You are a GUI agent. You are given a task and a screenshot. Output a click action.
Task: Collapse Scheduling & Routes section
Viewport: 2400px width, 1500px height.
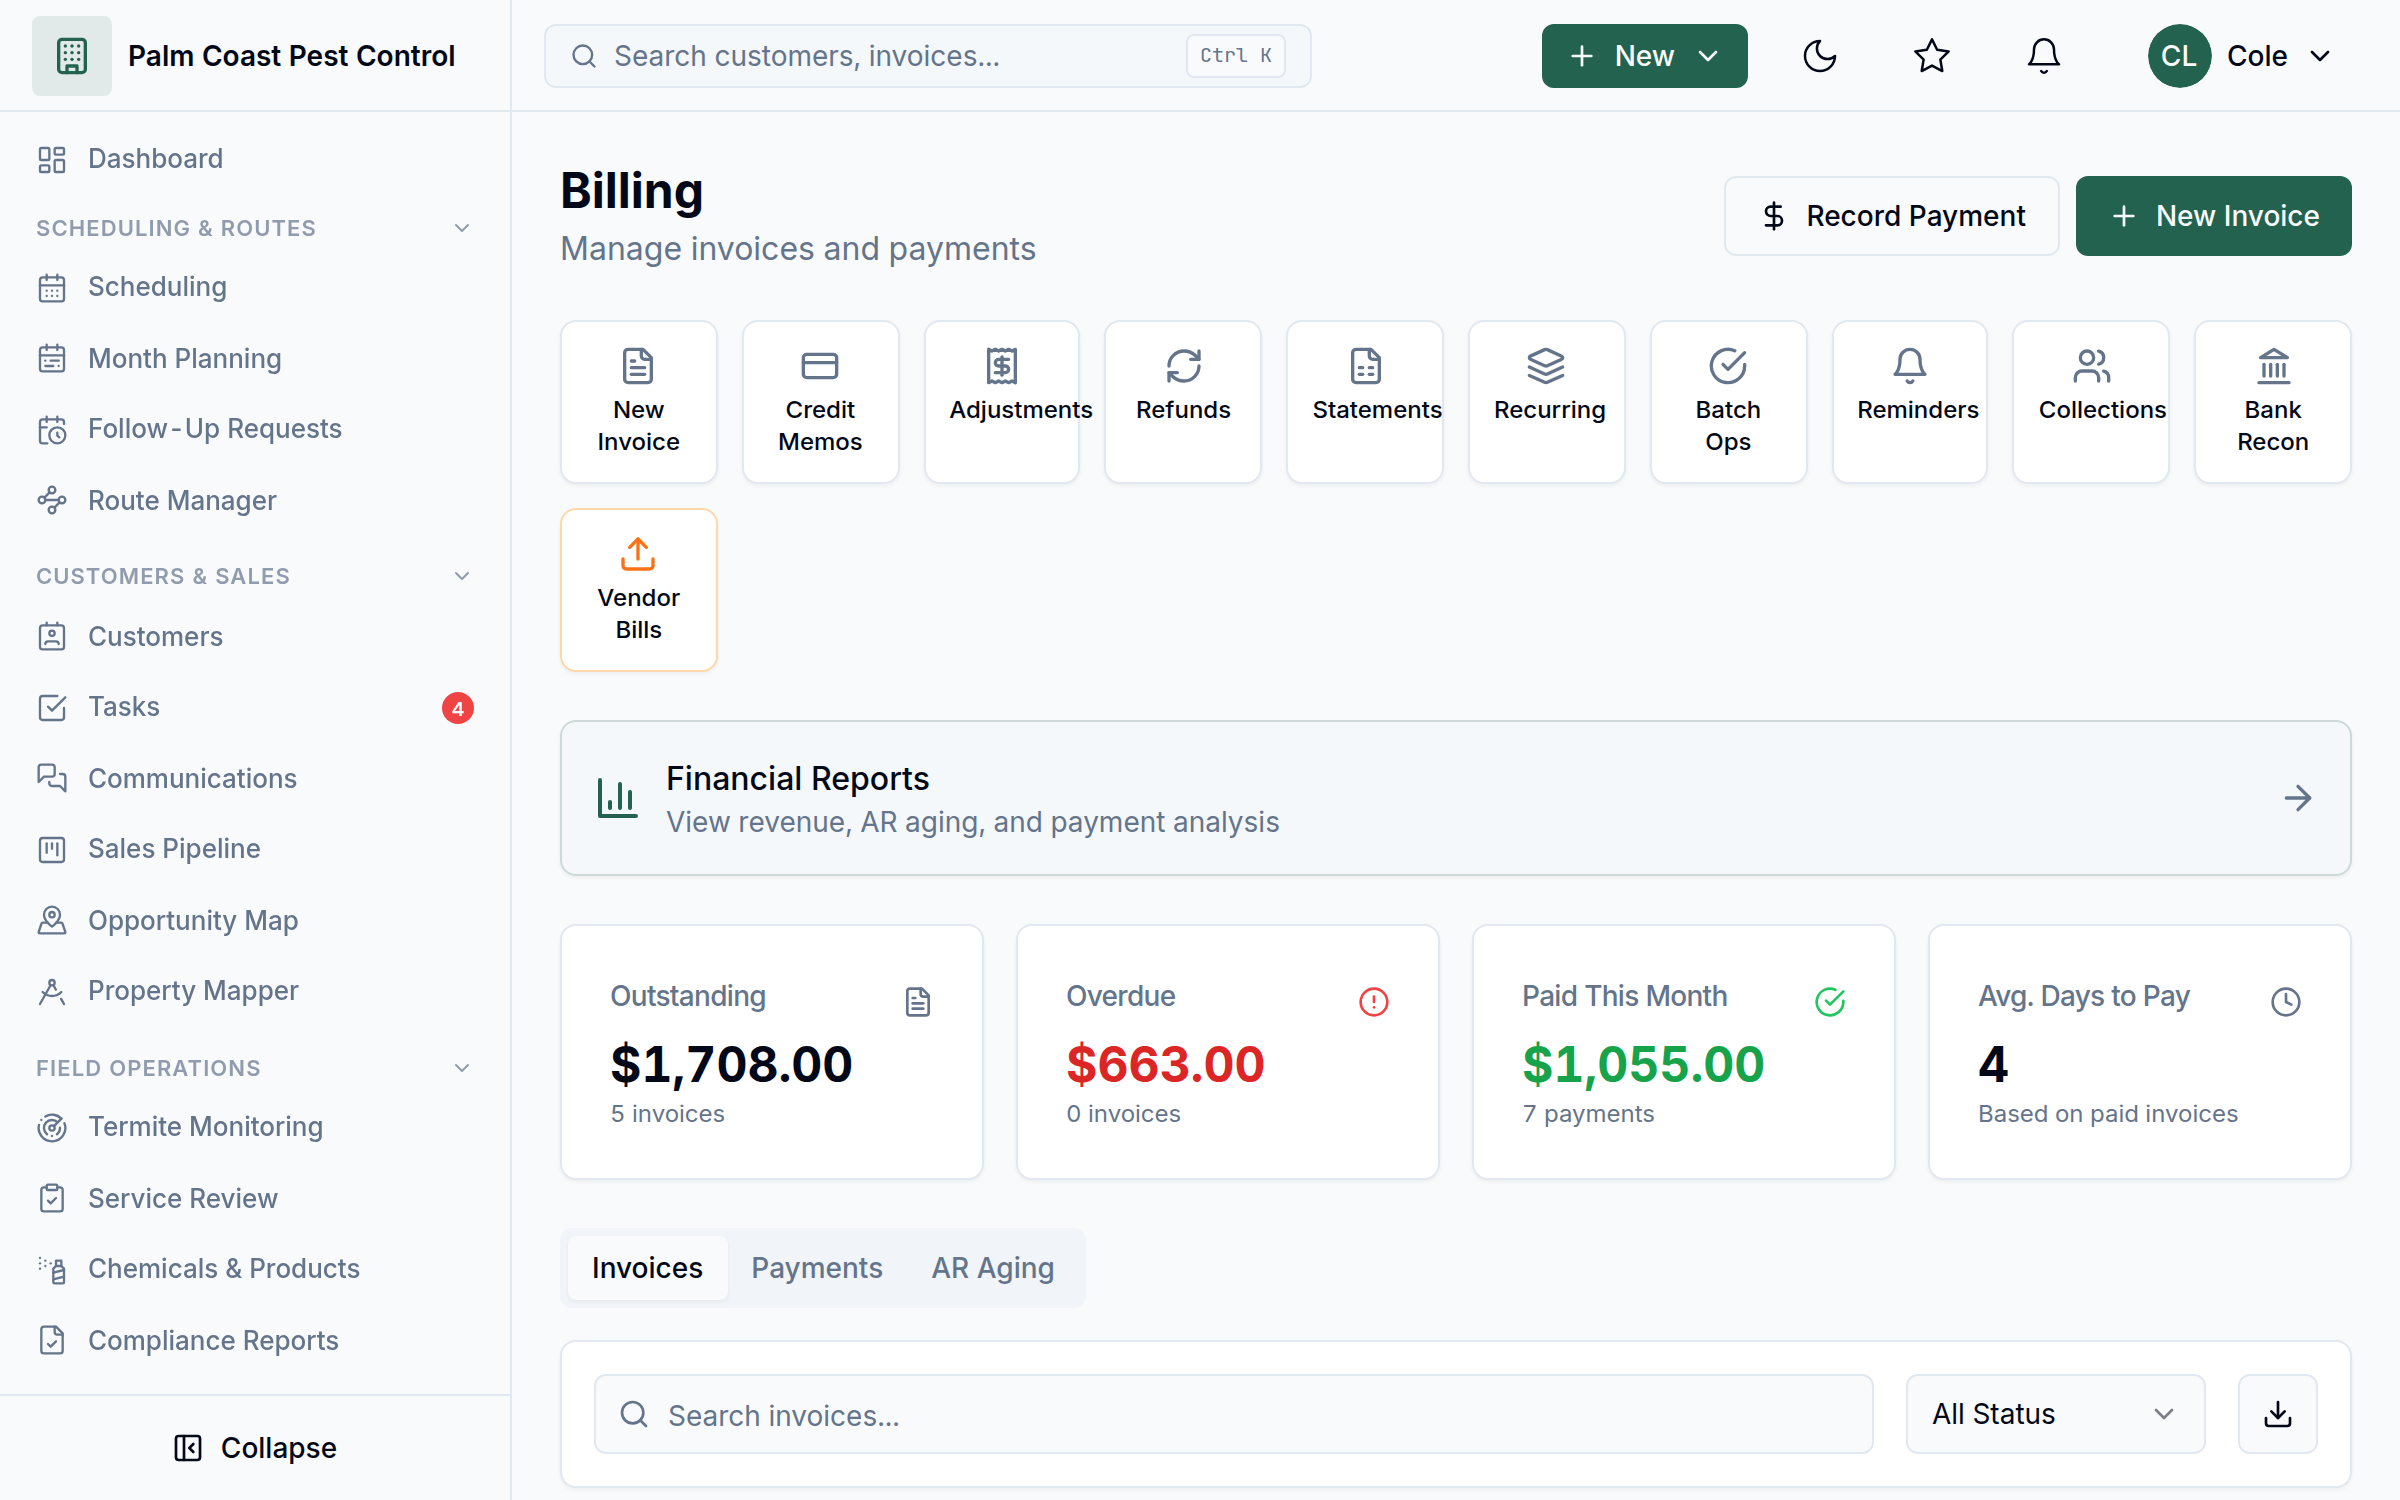462,228
